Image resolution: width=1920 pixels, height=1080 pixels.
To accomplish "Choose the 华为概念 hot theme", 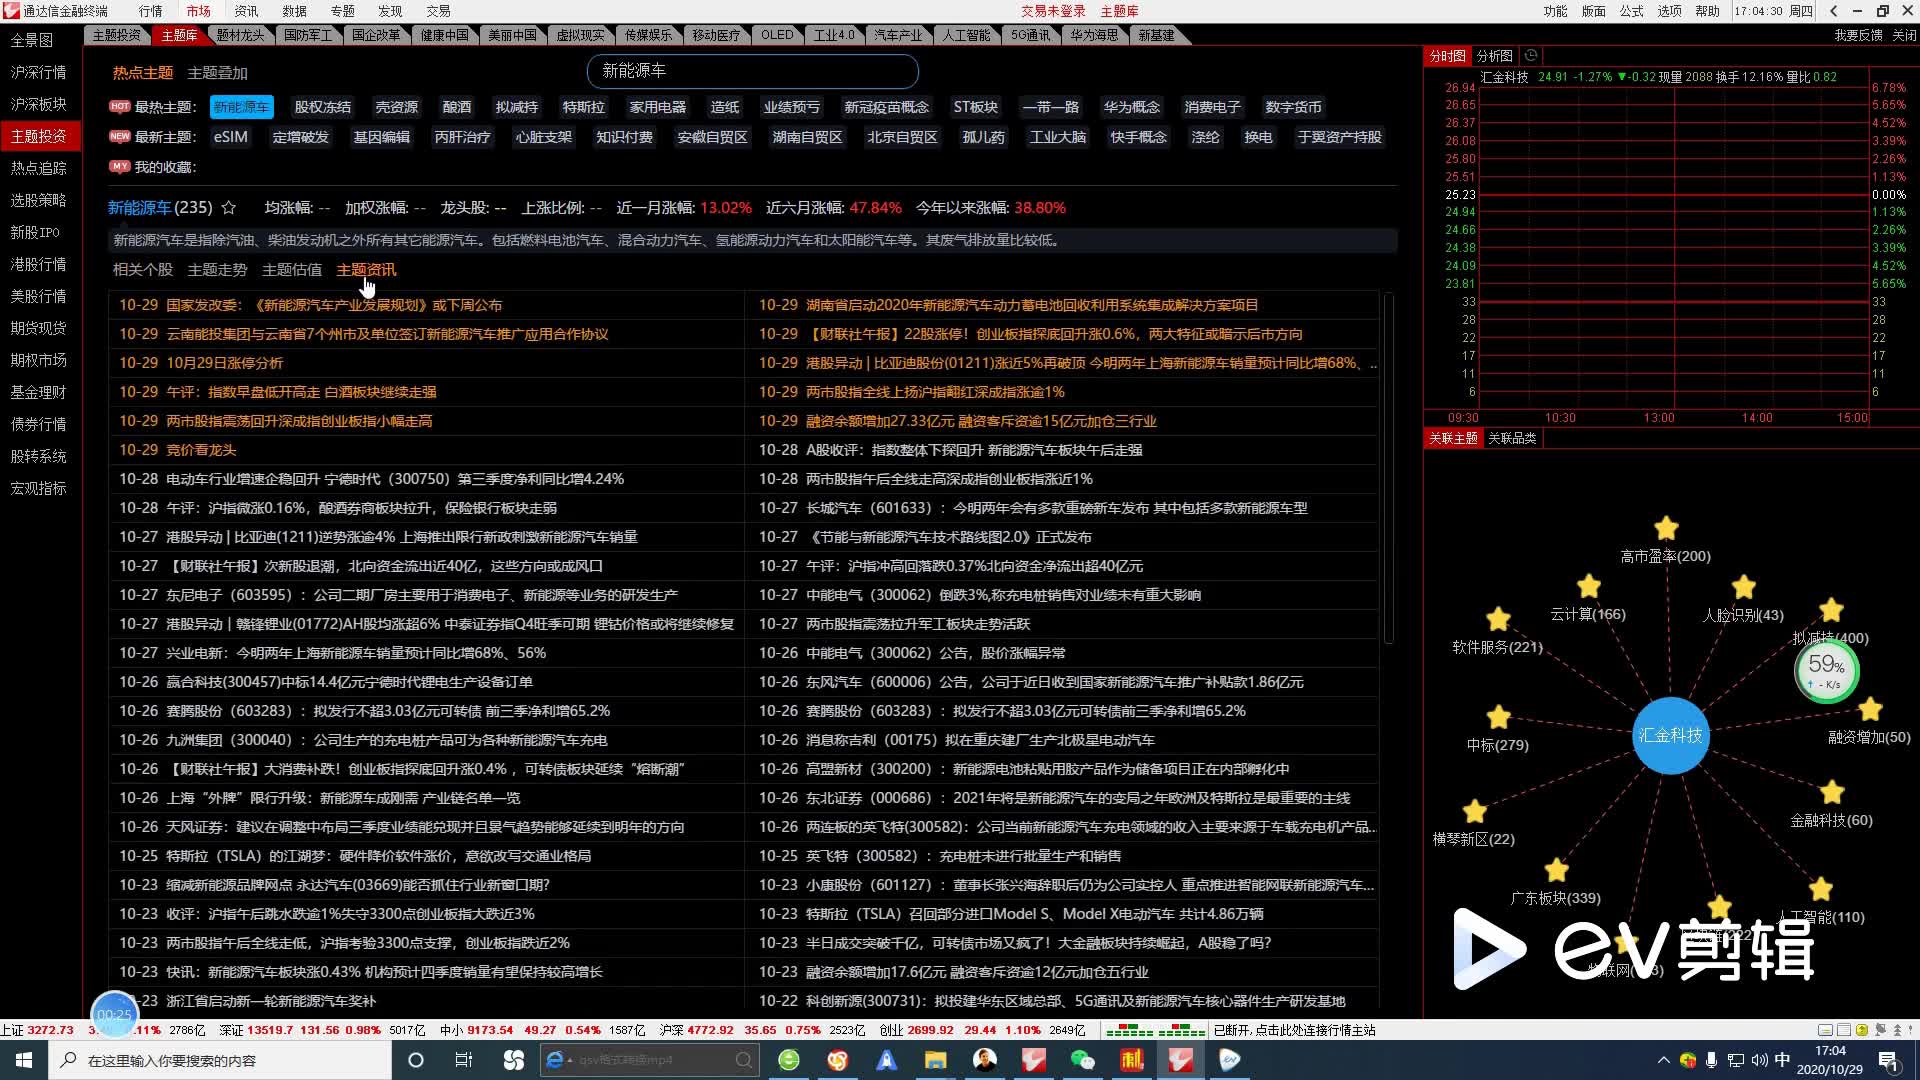I will click(1132, 107).
